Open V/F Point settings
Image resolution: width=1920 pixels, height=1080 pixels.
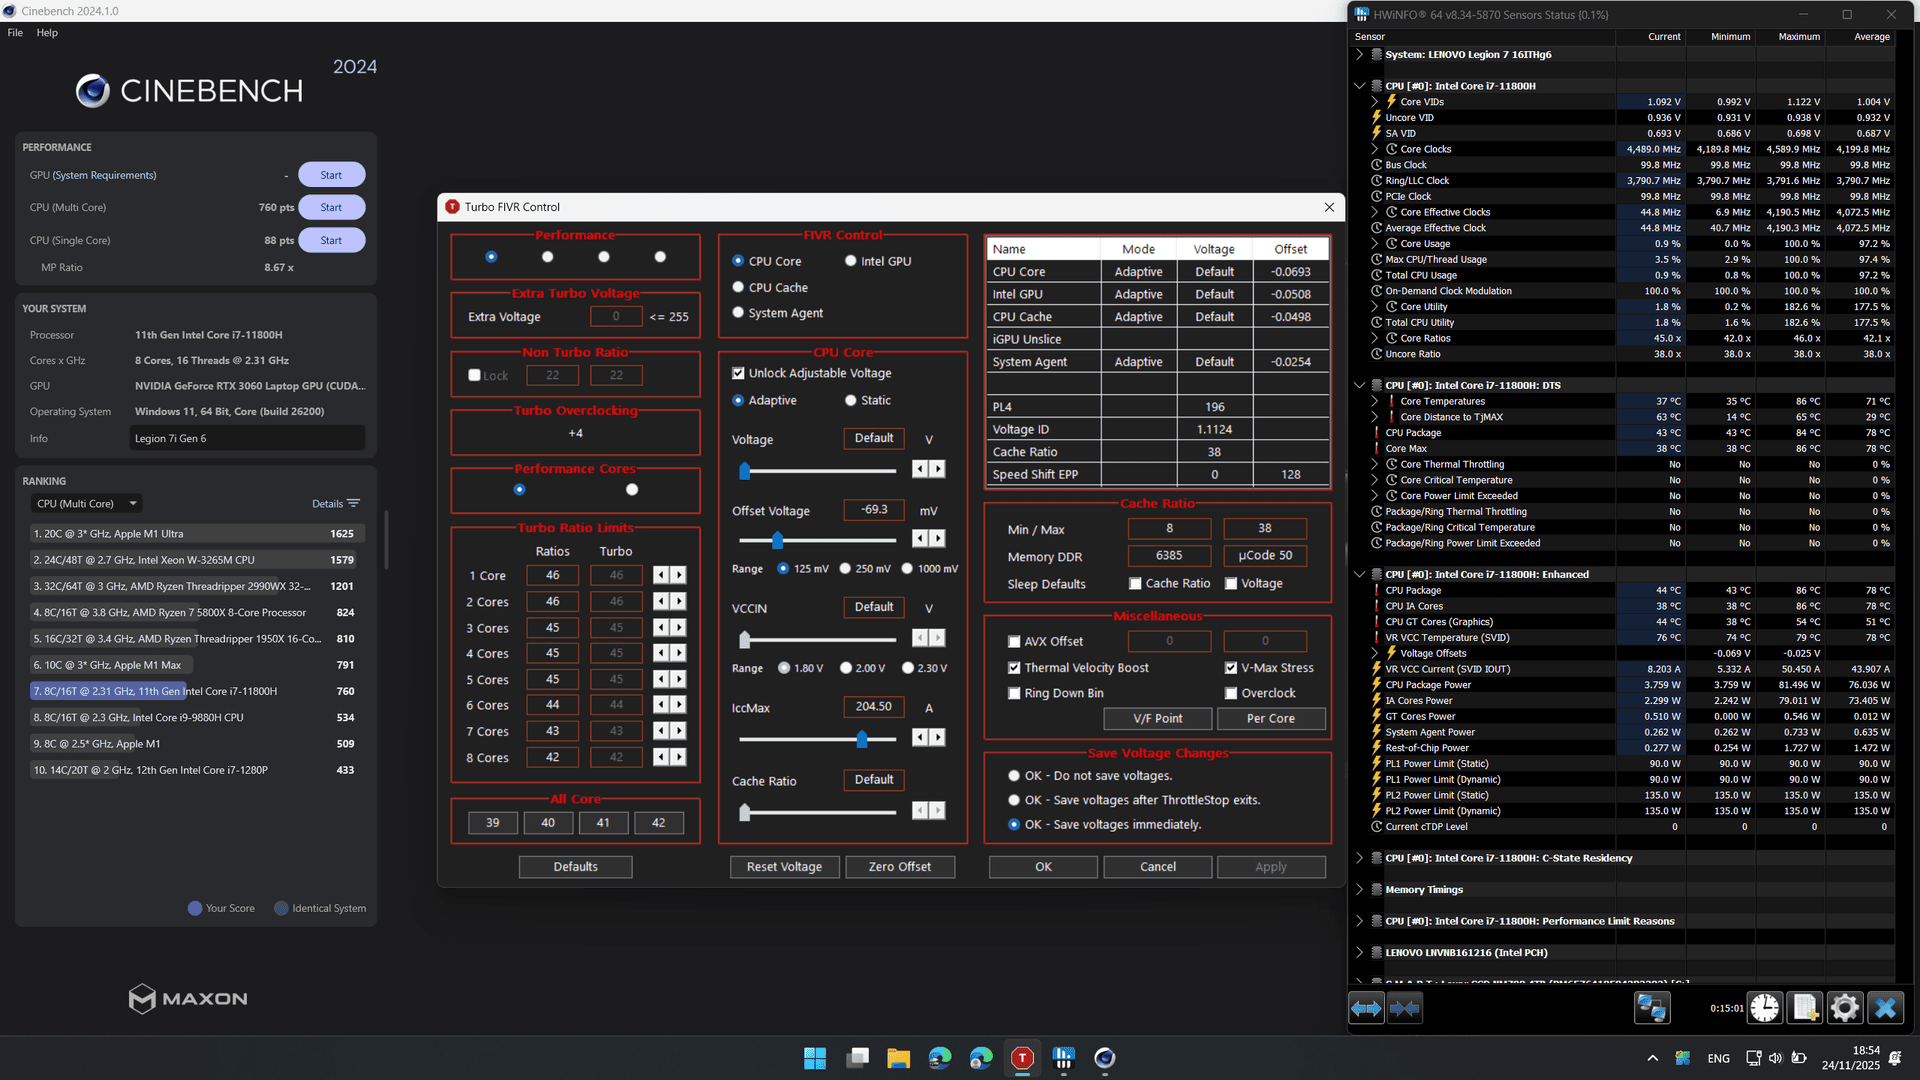[x=1158, y=718]
